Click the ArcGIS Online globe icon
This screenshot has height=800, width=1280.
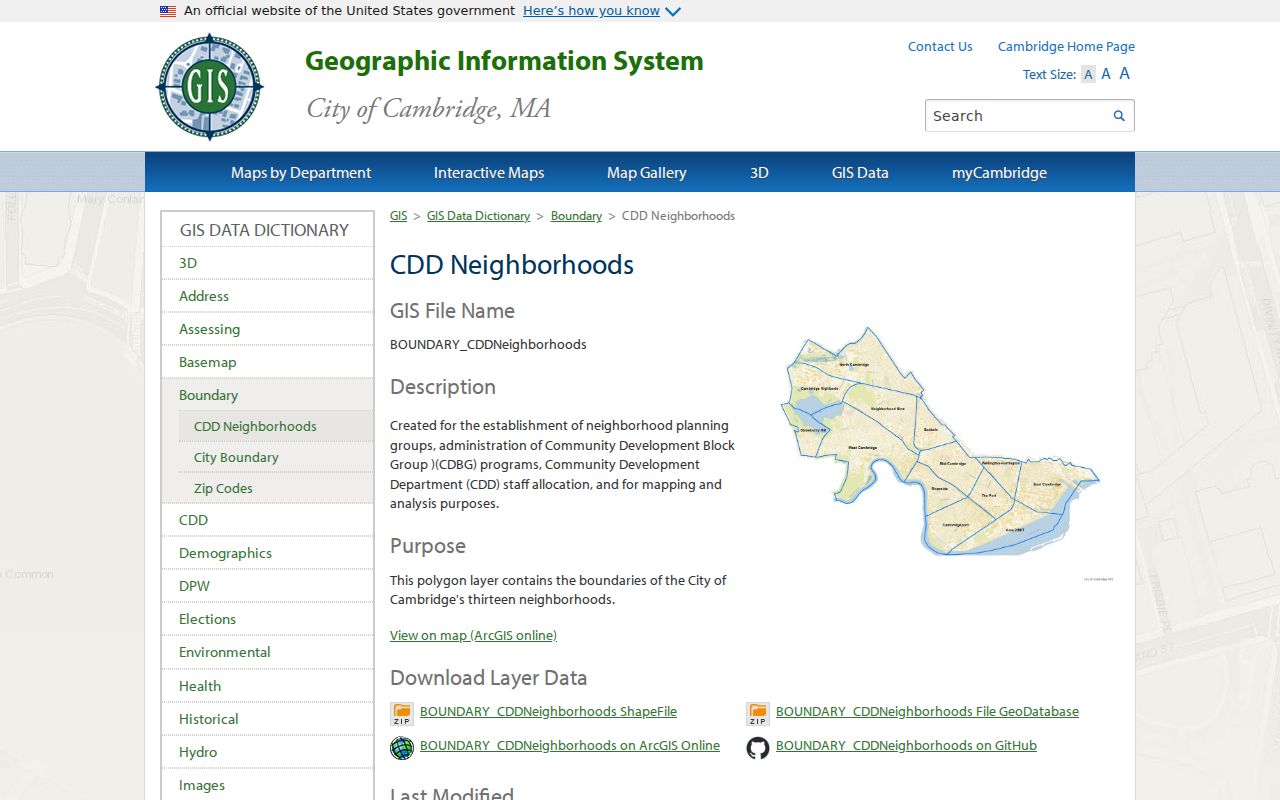[x=402, y=747]
